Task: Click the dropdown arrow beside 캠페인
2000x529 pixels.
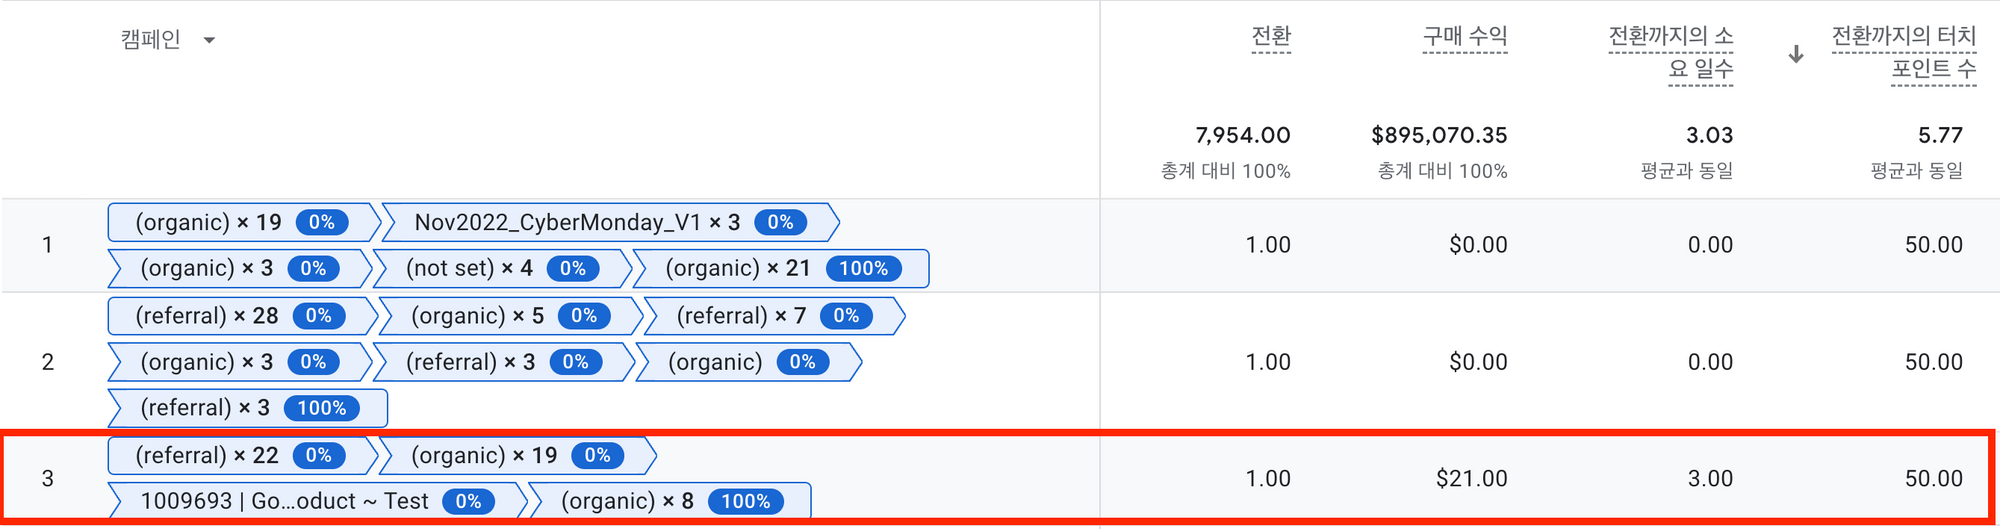Action: coord(209,41)
